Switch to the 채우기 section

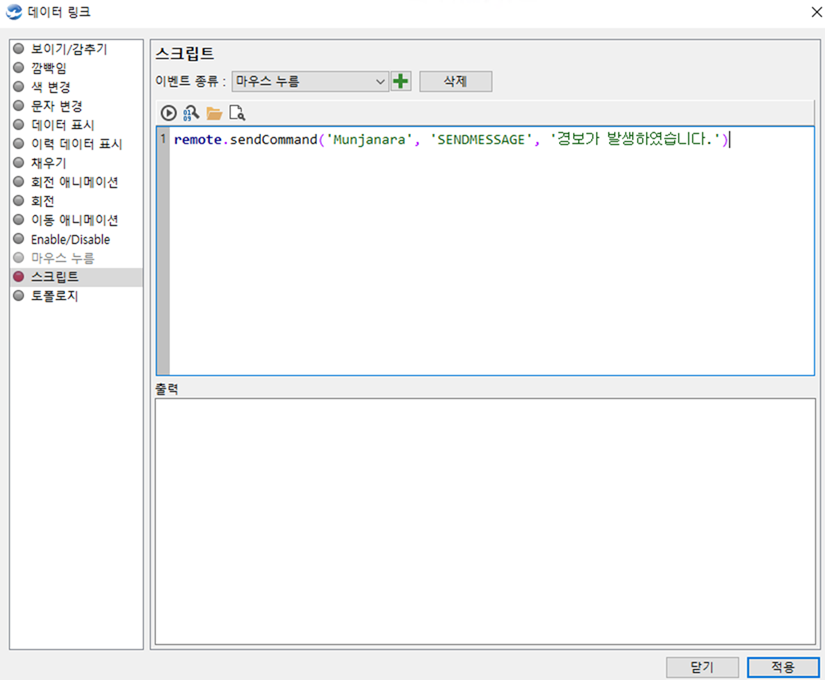click(49, 163)
